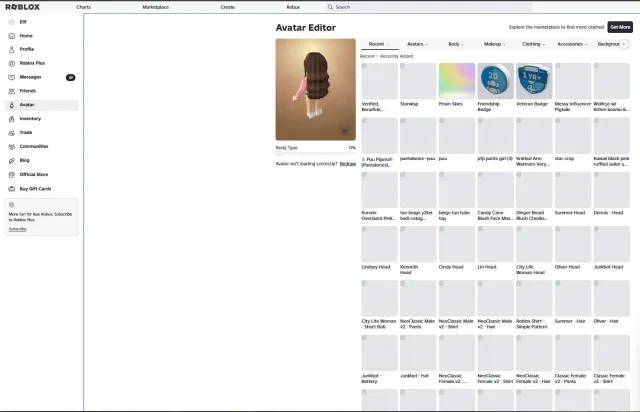Toggle the checkbox on Friendship Badge item
This screenshot has height=412, width=640.
480,66
